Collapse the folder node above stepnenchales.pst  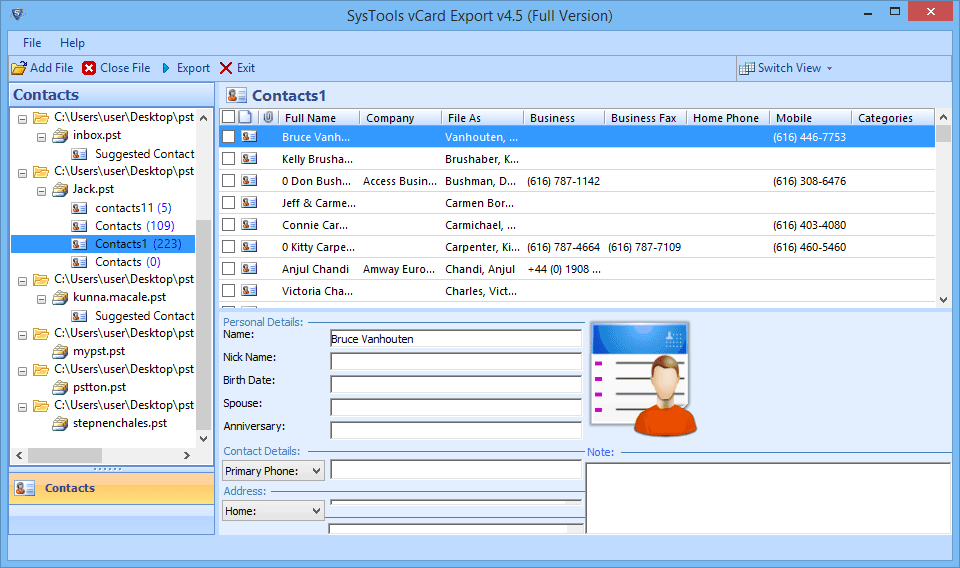tap(23, 407)
